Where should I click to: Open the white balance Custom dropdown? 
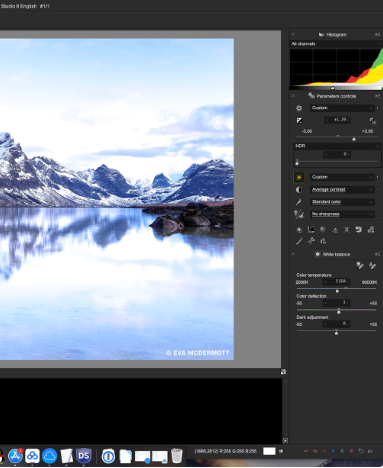[342, 177]
